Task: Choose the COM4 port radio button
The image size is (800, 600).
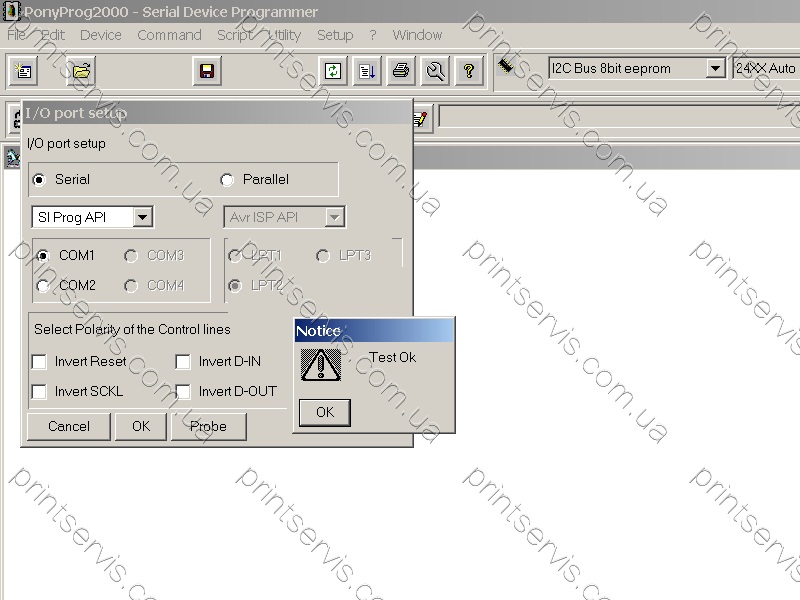Action: click(x=131, y=286)
